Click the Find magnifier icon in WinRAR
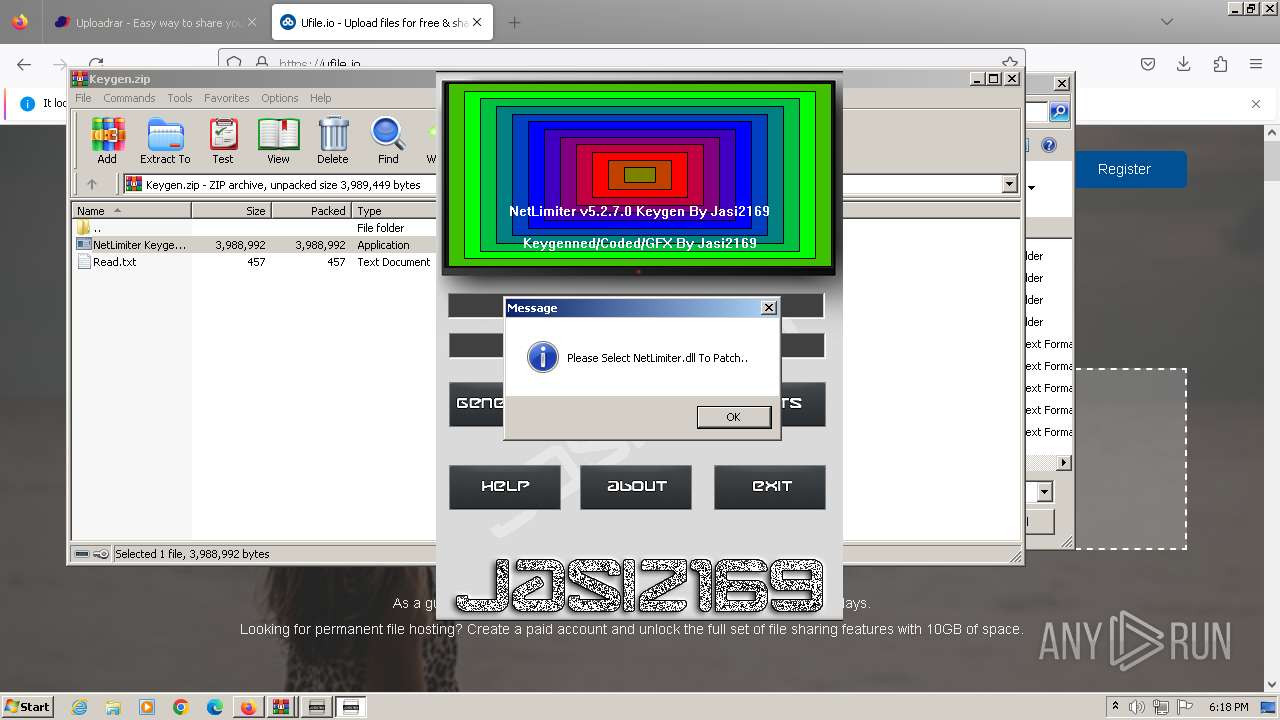 coord(388,141)
